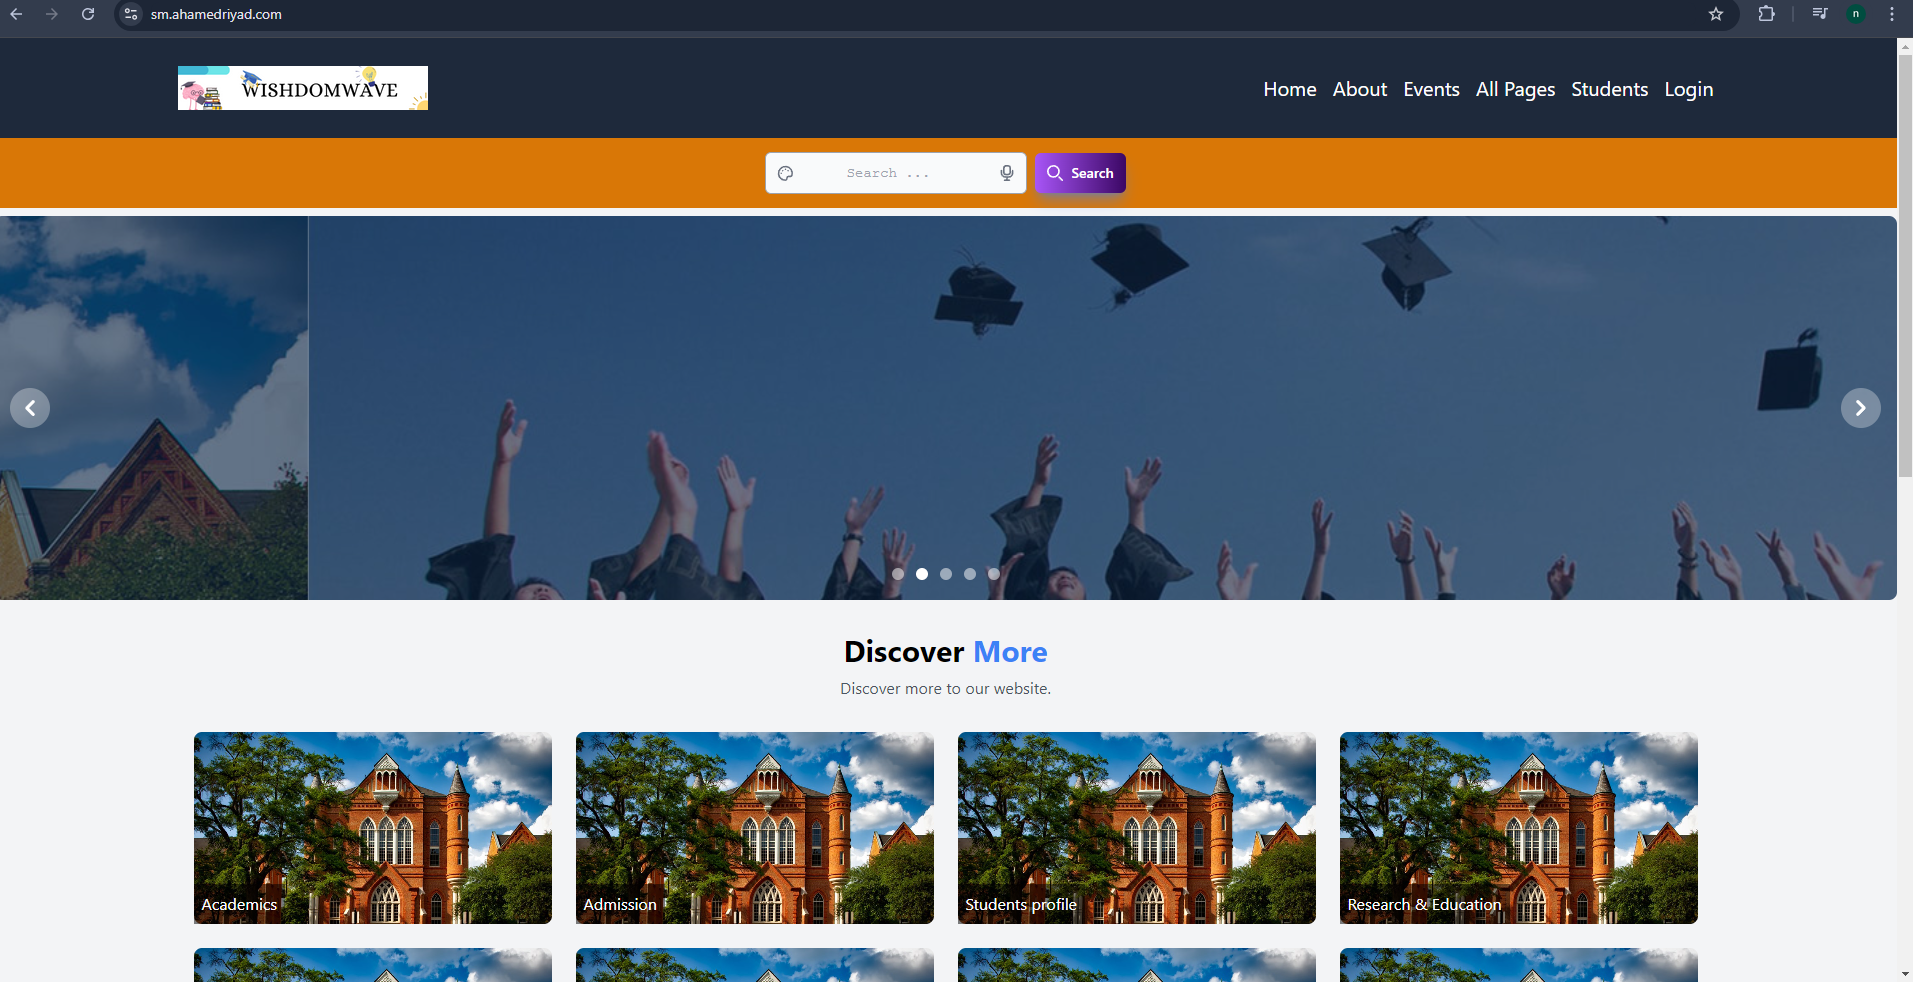Open the browser three-dot menu
1913x982 pixels.
click(1892, 14)
